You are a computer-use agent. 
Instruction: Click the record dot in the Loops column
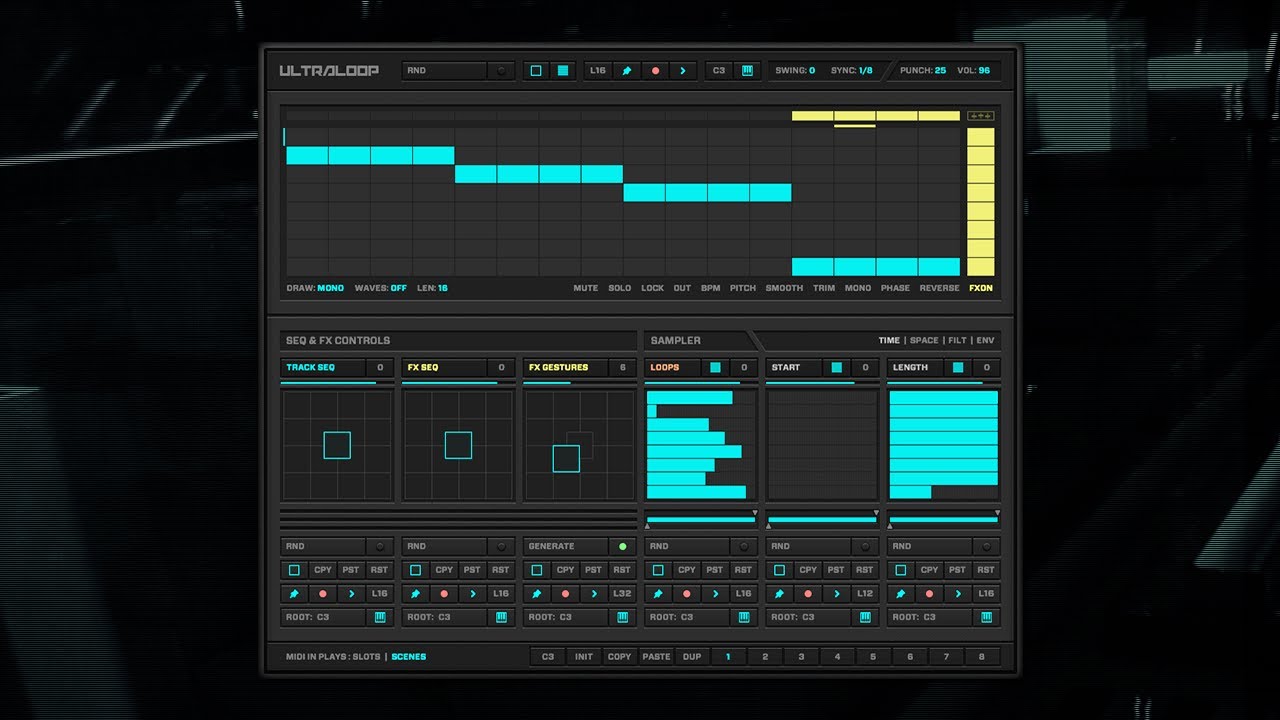pos(686,593)
